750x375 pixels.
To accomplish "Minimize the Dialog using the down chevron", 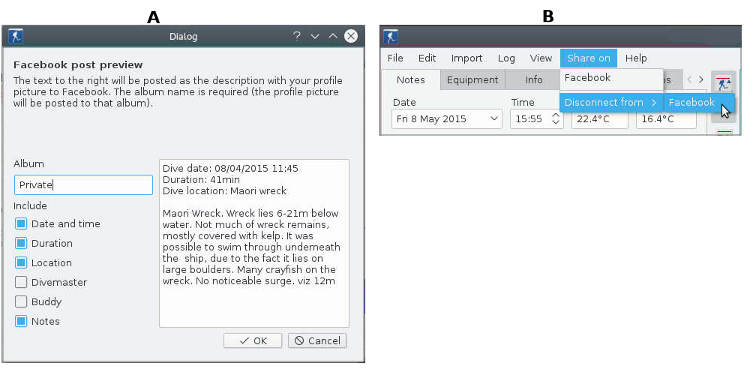I will point(315,37).
